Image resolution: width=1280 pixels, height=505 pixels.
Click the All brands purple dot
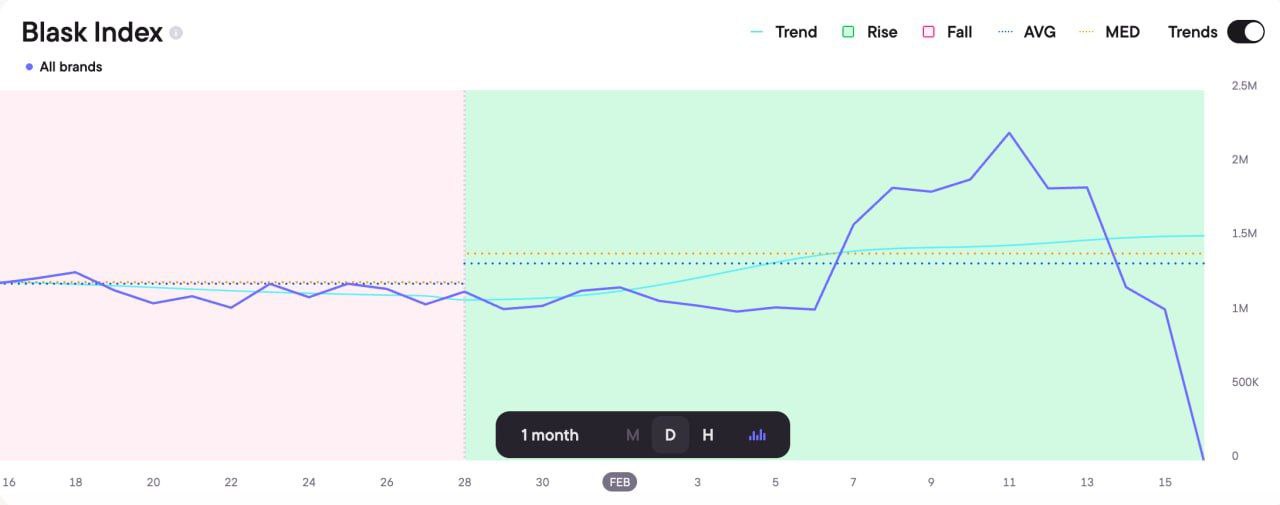tap(29, 67)
